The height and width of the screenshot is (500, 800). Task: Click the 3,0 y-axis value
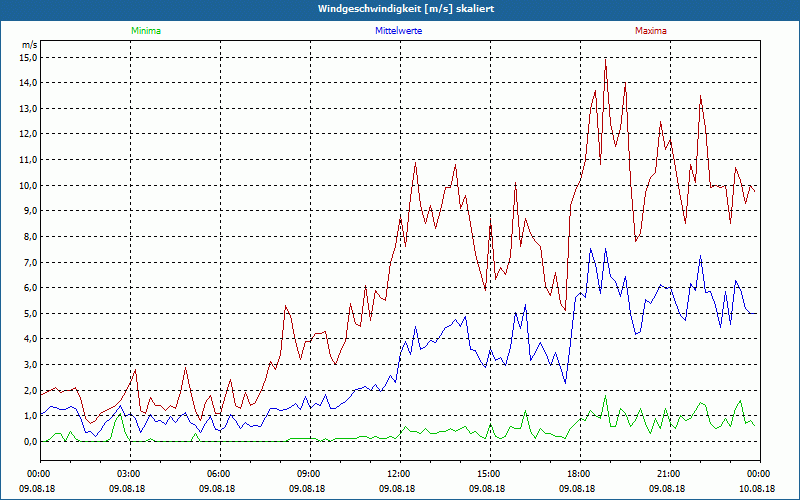click(x=30, y=364)
